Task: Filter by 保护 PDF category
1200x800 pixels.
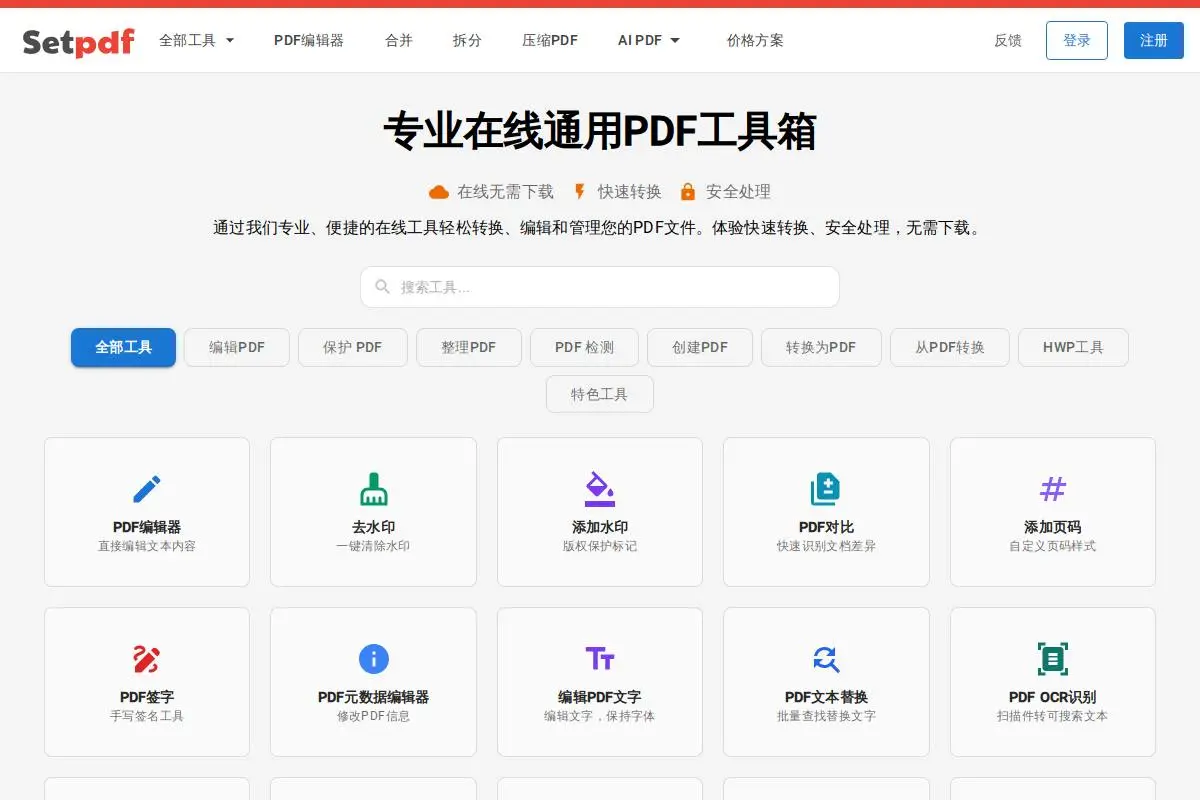Action: pos(353,348)
